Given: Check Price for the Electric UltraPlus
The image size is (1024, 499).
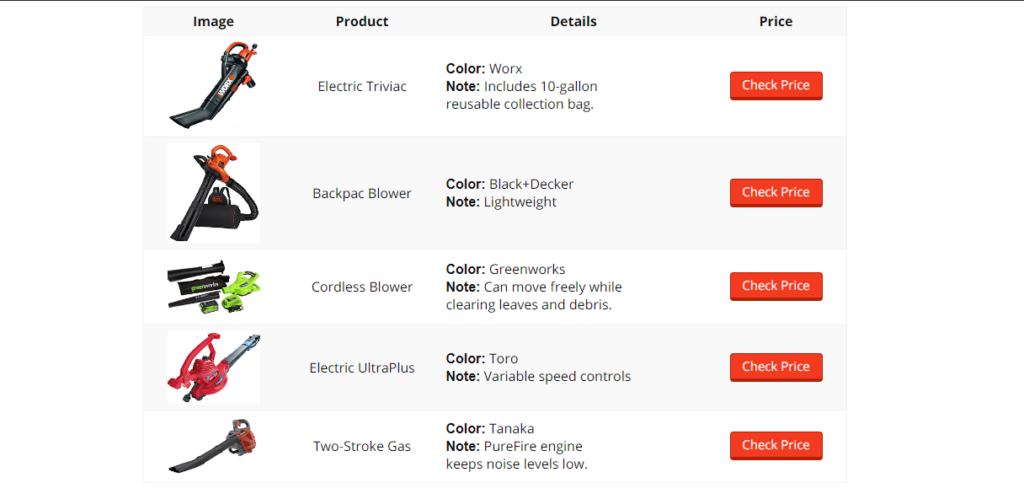Looking at the screenshot, I should coord(776,367).
